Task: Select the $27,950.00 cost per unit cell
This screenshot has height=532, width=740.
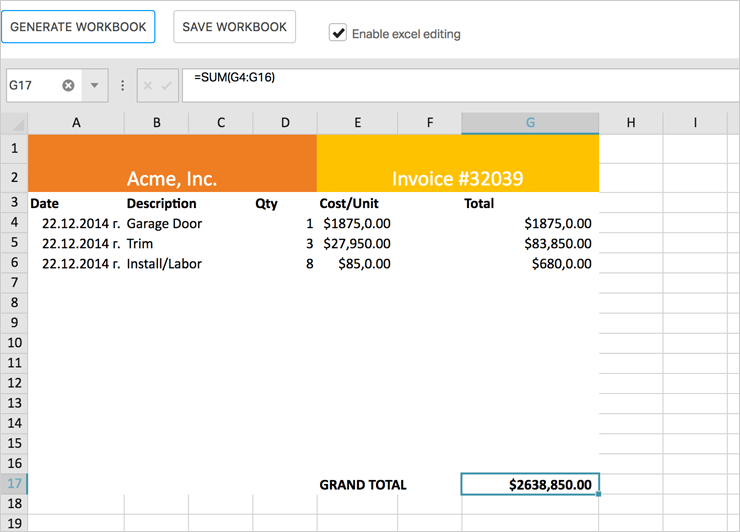Action: point(358,244)
